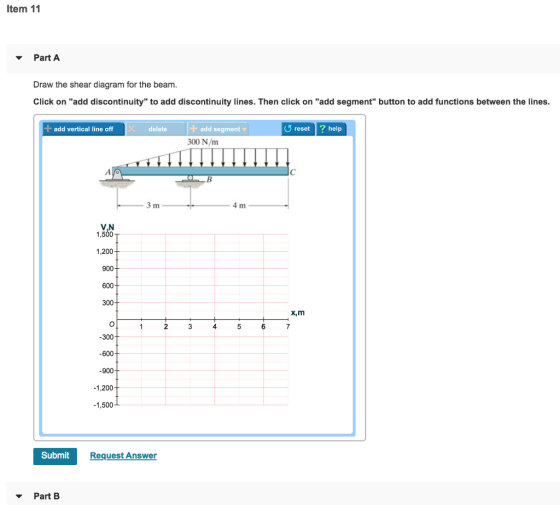The height and width of the screenshot is (505, 560).
Task: Click the circular arrow reset icon
Action: click(x=288, y=129)
